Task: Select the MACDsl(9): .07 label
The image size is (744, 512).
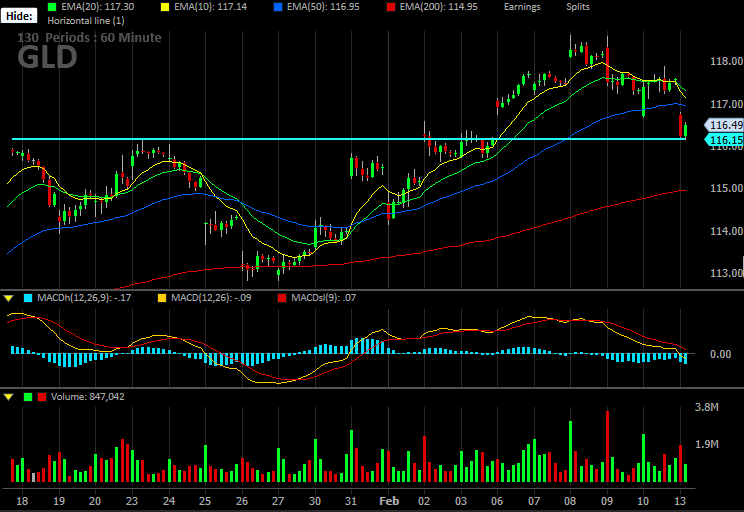Action: click(x=324, y=298)
